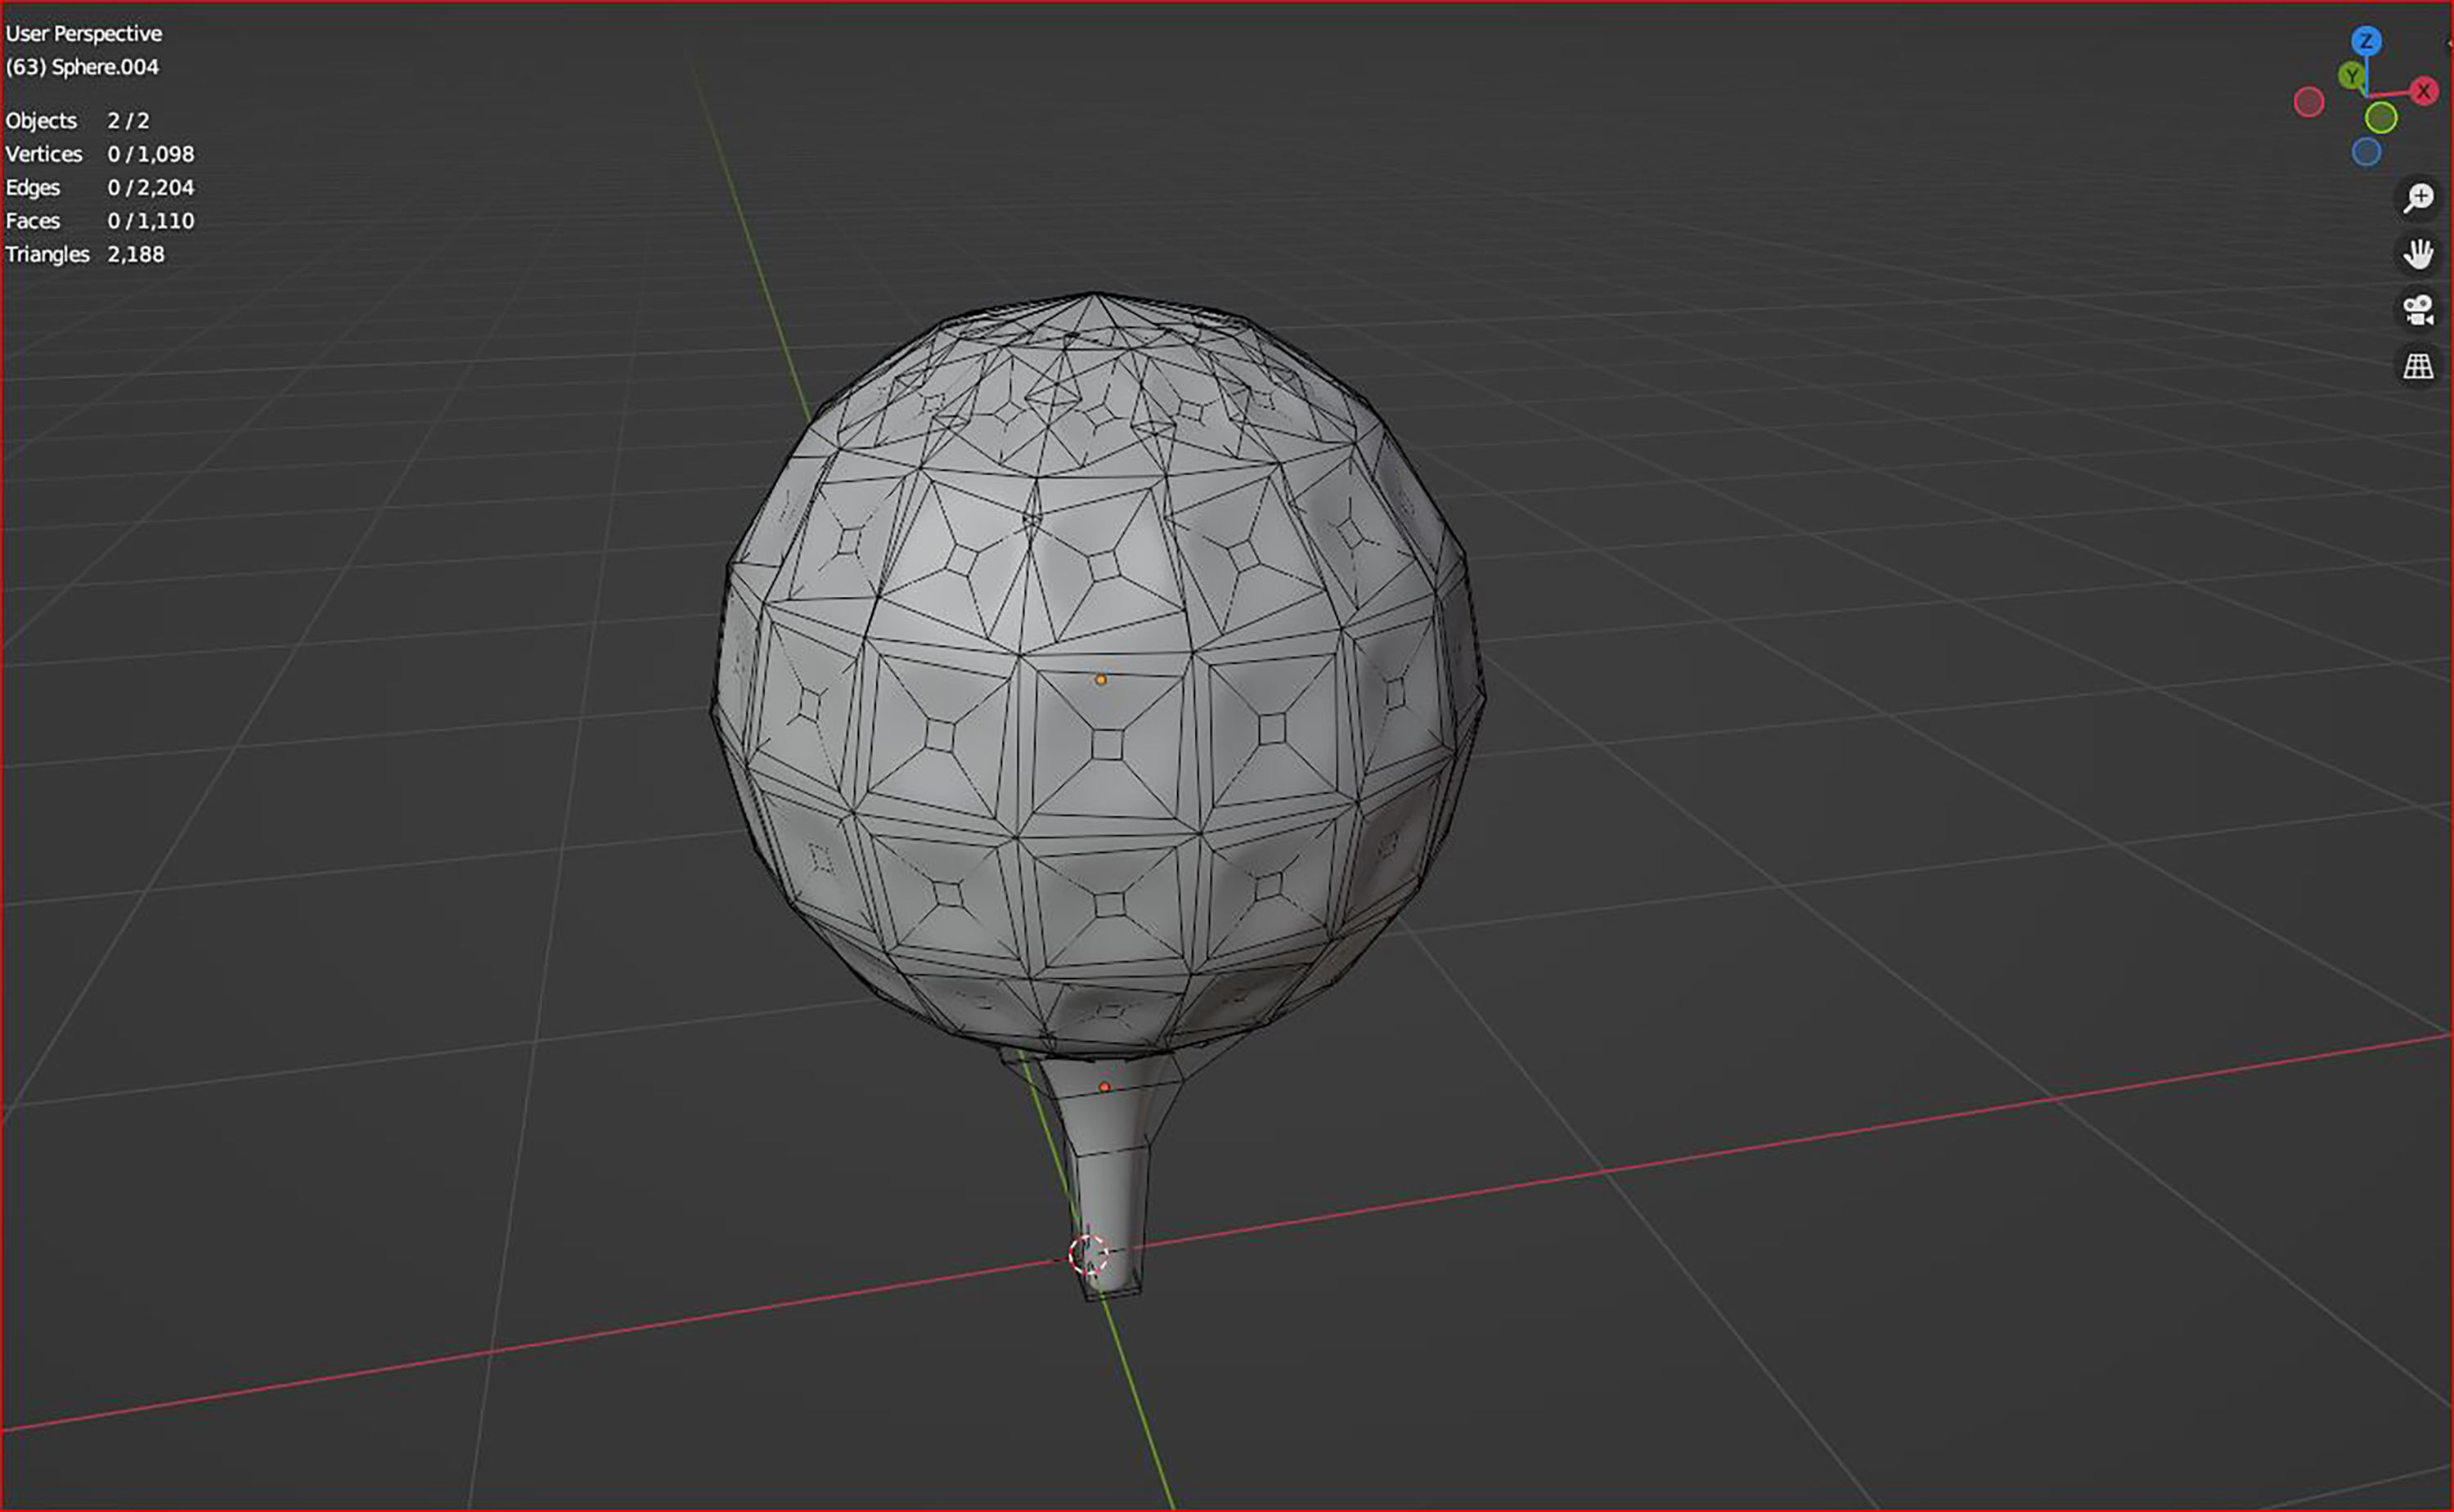This screenshot has width=2454, height=1512.
Task: Click the Objects count '2 / 2'
Action: 128,121
